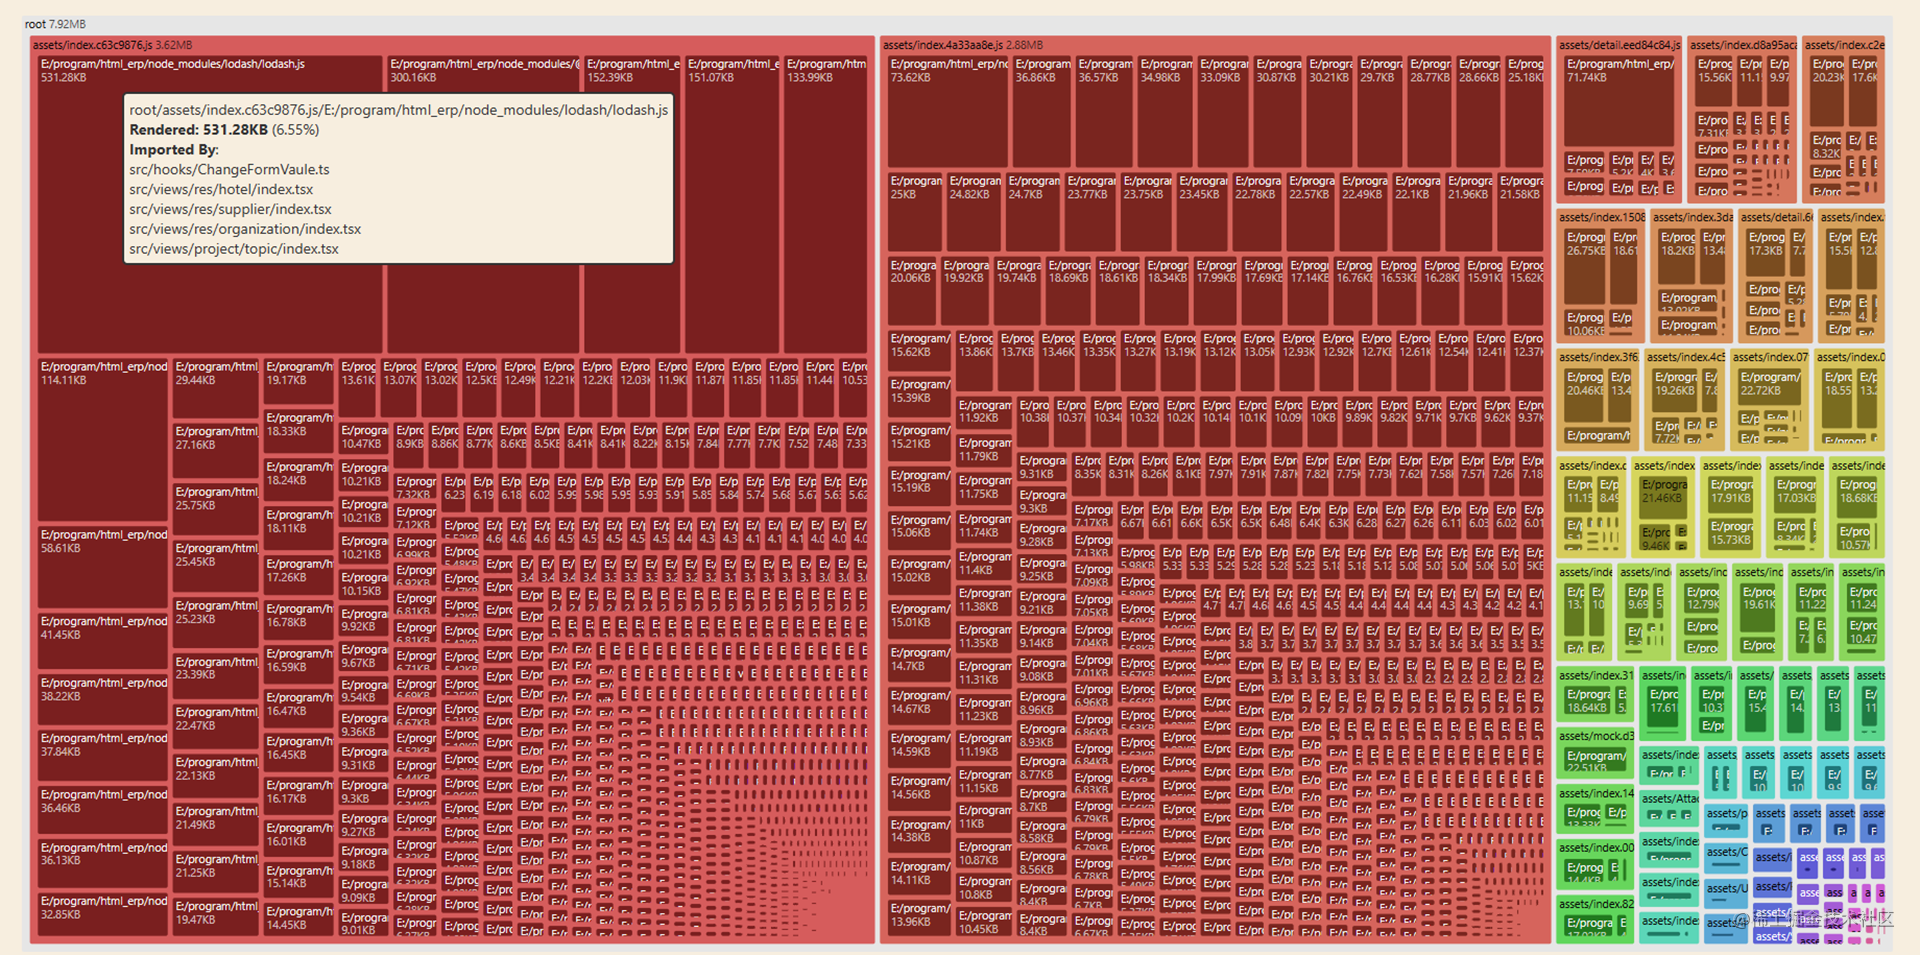Click the 19.61KB module block
Viewport: 1920px width, 955px height.
tap(1759, 606)
